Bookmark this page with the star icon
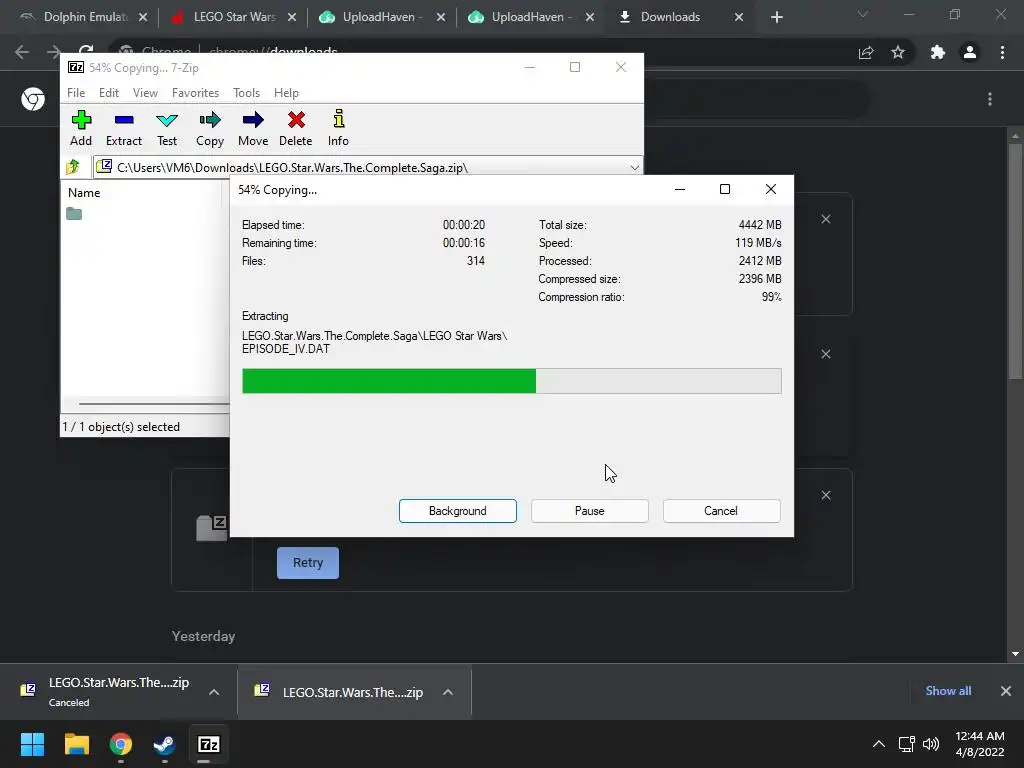 [x=898, y=52]
